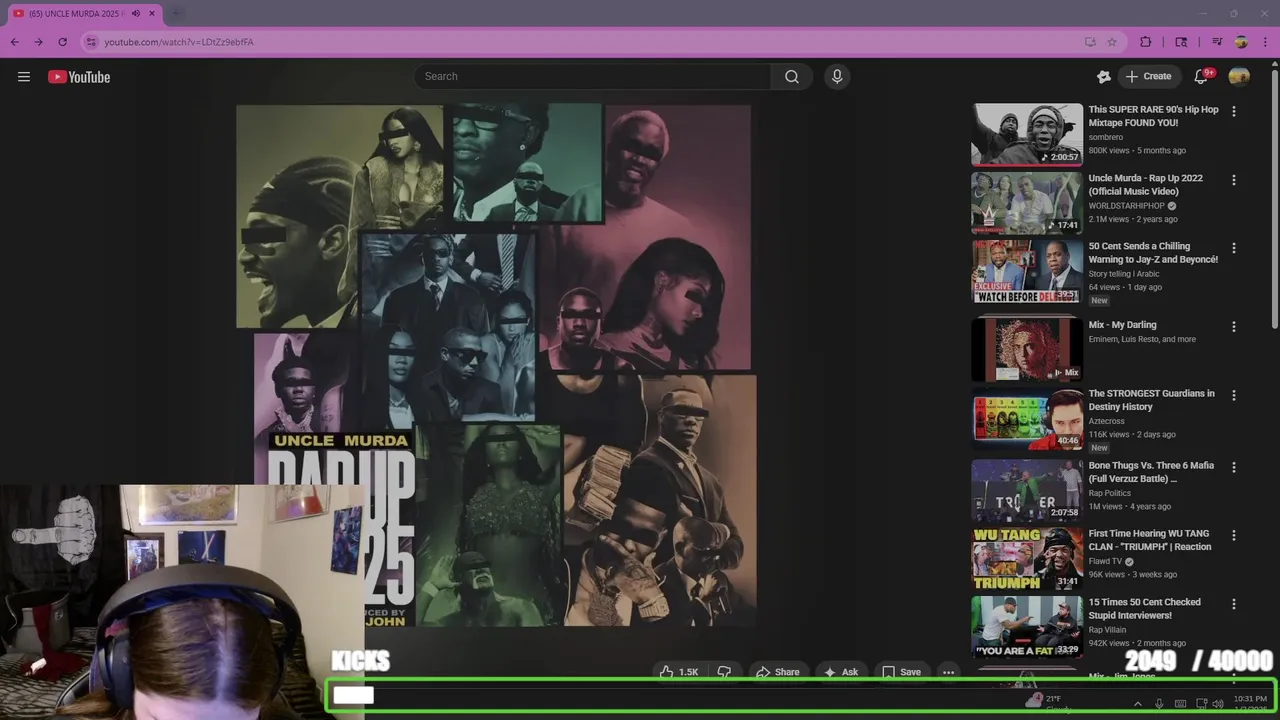1280x720 pixels.
Task: Dislike the video with thumbs down
Action: point(725,672)
